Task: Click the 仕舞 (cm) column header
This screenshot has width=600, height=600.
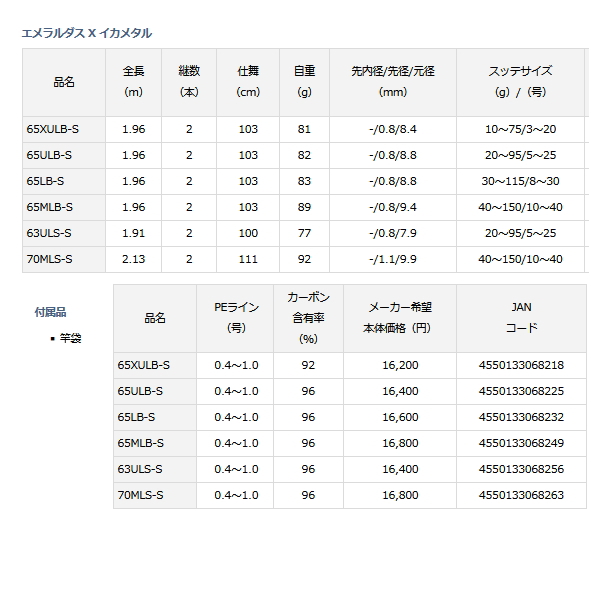Action: tap(248, 82)
